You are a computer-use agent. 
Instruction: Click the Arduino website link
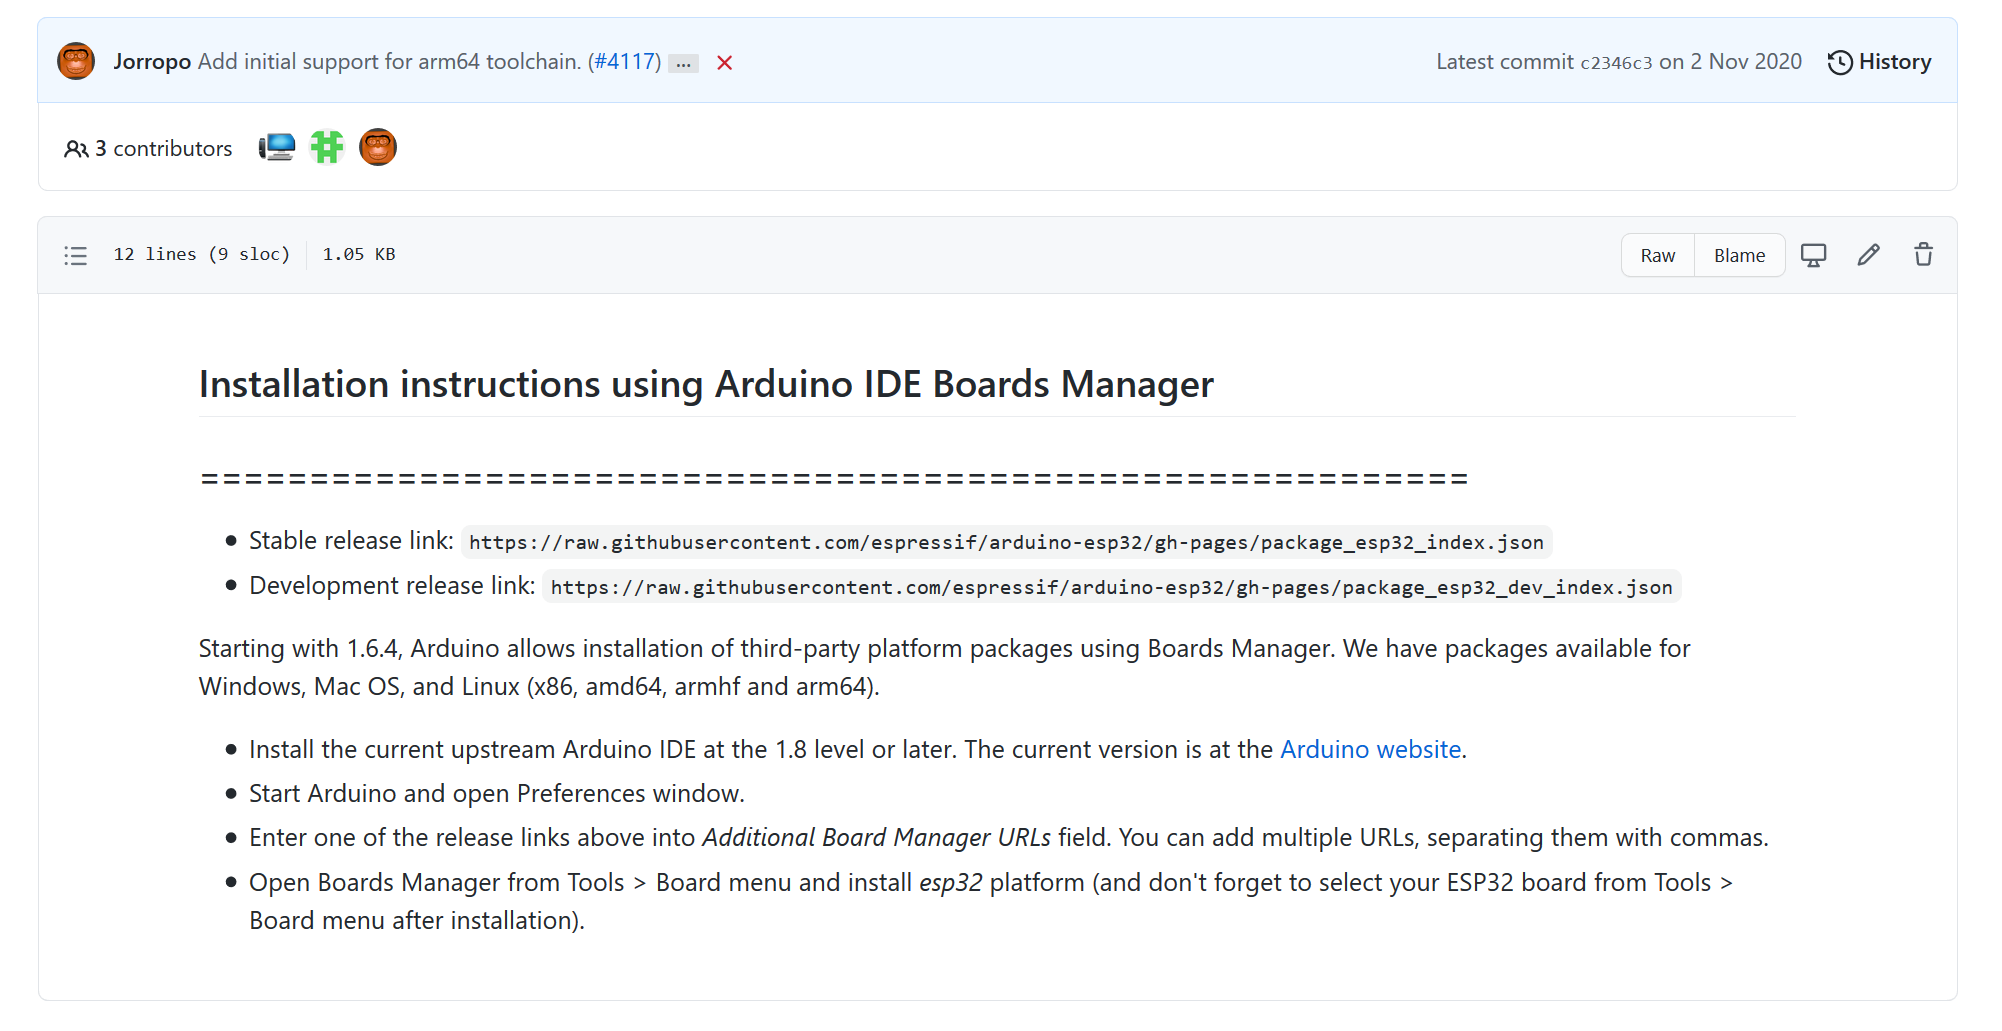[1370, 749]
